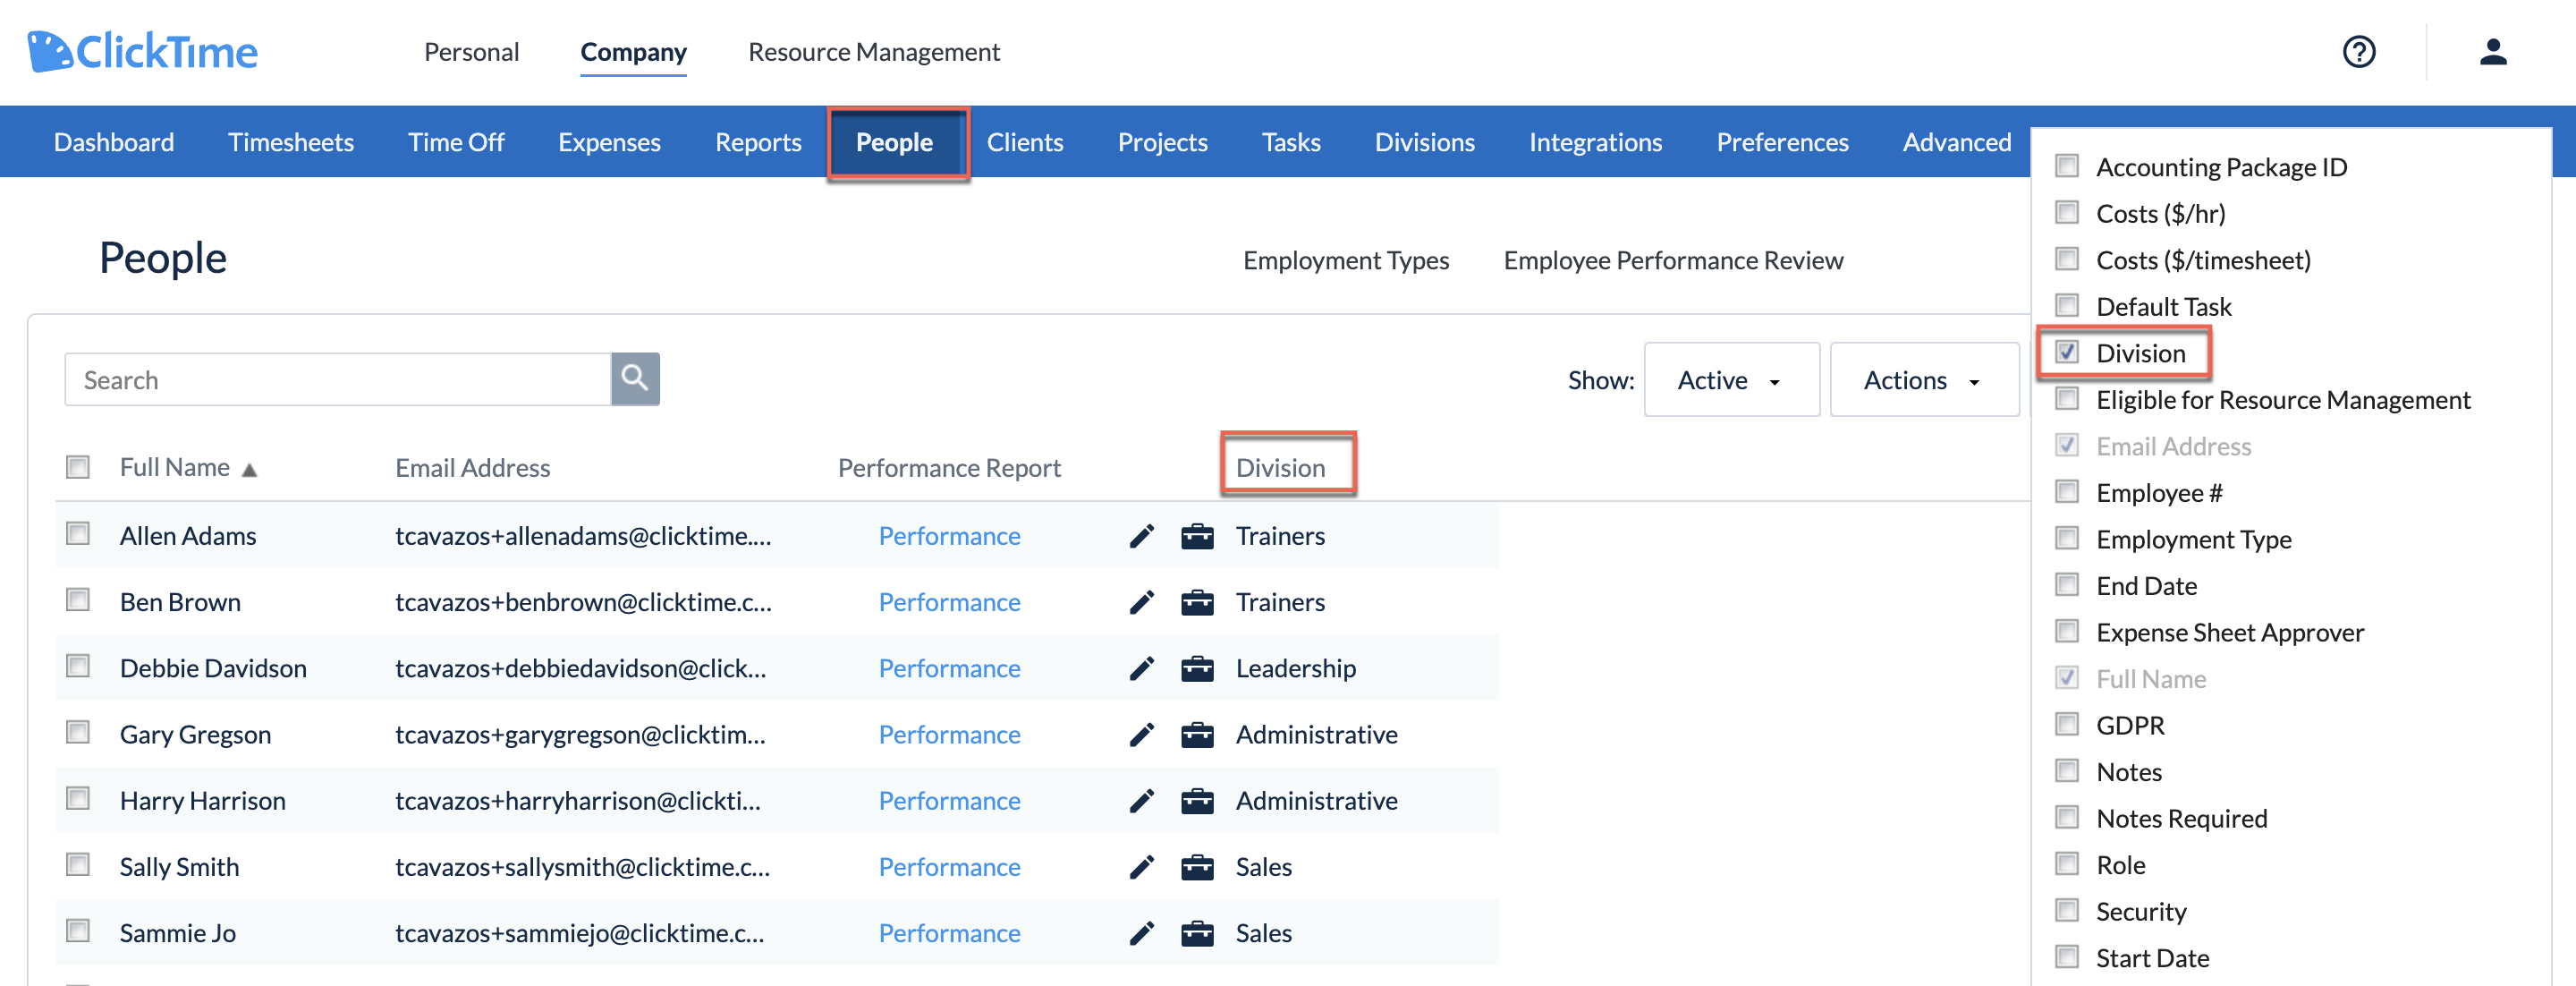The image size is (2576, 986).
Task: Enable the Security column checkbox
Action: [2067, 910]
